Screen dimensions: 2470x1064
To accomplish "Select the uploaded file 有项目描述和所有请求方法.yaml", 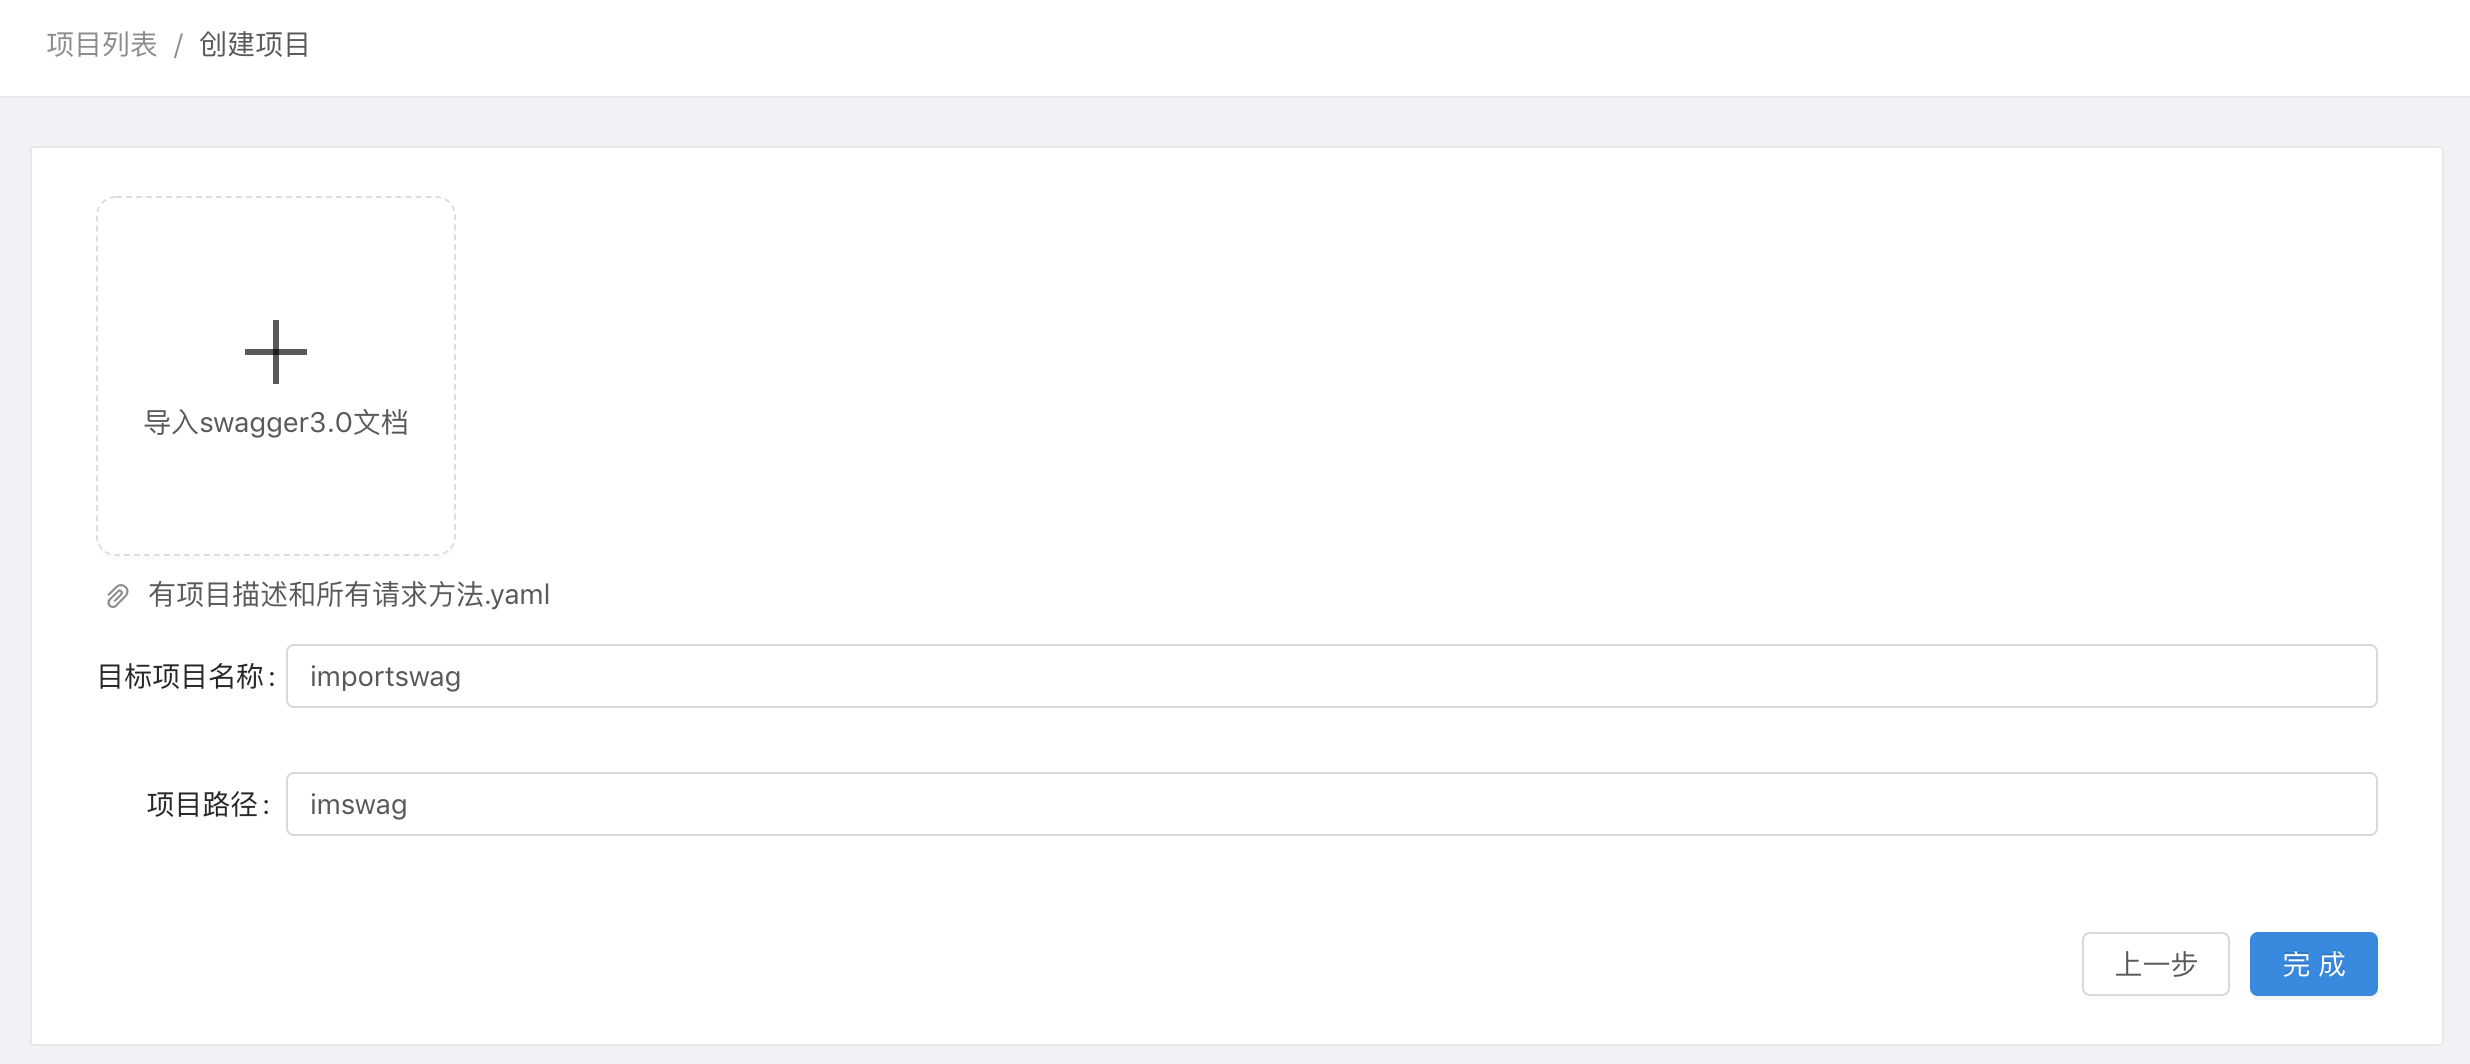I will [349, 595].
